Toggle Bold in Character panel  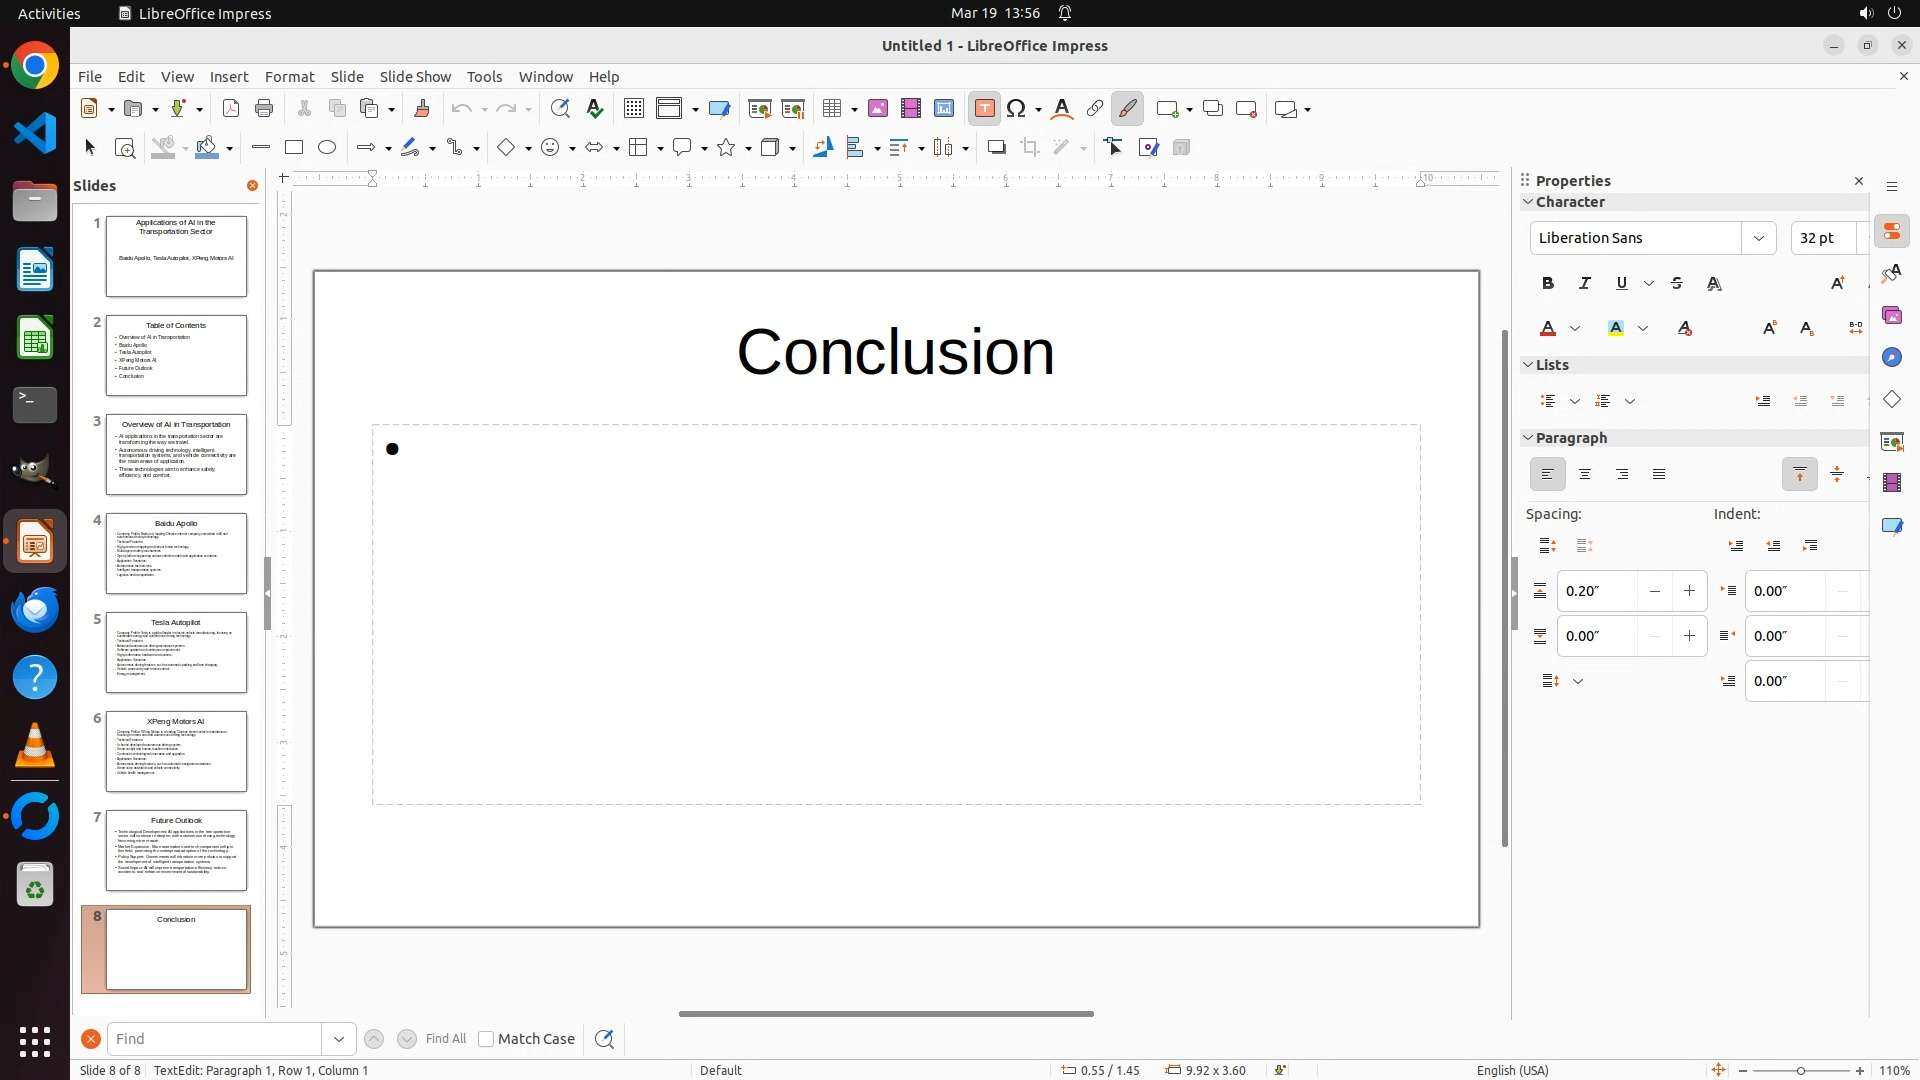(1548, 284)
